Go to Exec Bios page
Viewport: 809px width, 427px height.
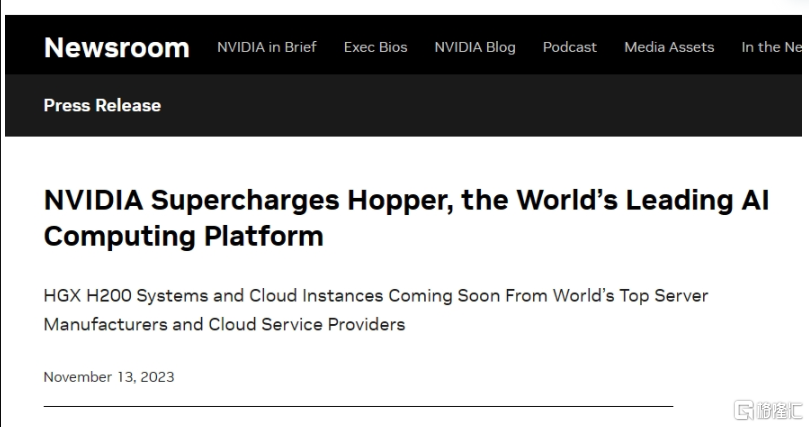(x=376, y=47)
